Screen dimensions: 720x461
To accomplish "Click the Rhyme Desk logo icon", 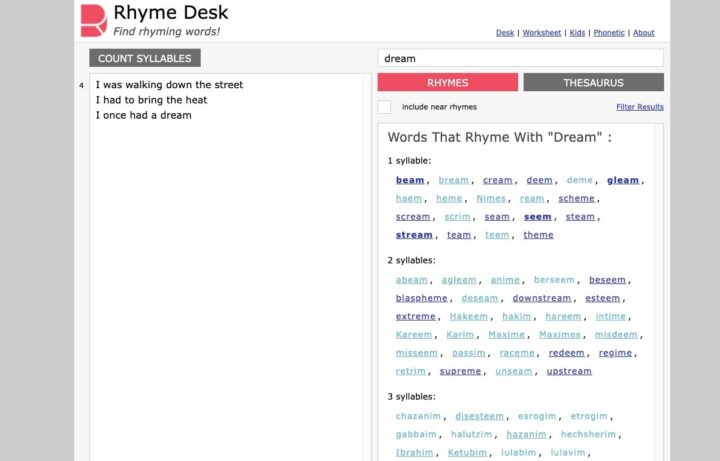I will (x=93, y=20).
